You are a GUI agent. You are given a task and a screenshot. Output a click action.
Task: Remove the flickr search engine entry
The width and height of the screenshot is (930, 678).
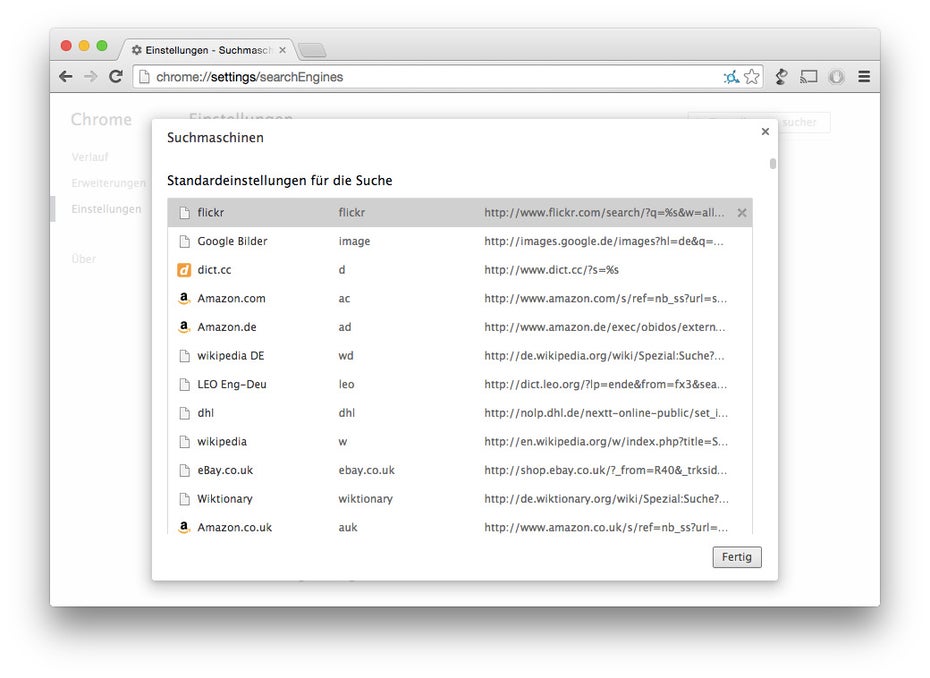tap(742, 212)
